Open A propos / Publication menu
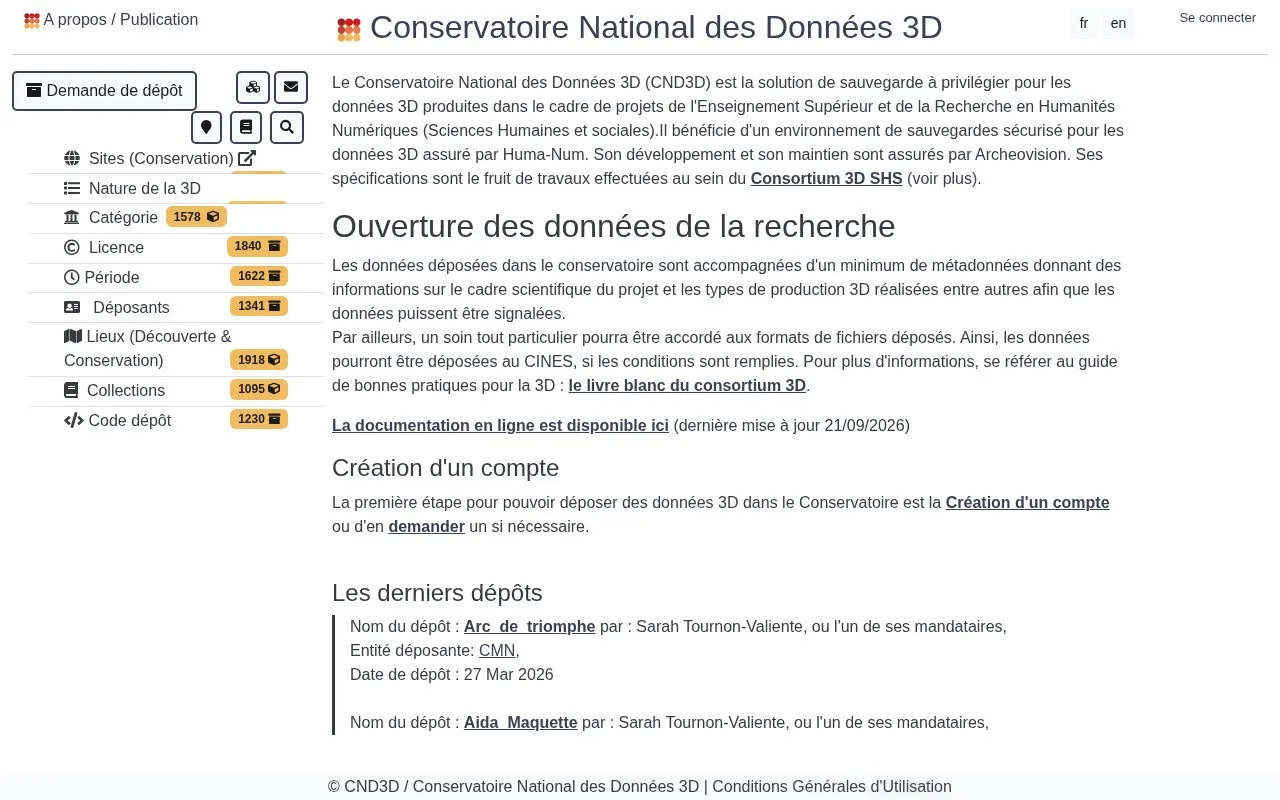 [x=120, y=19]
